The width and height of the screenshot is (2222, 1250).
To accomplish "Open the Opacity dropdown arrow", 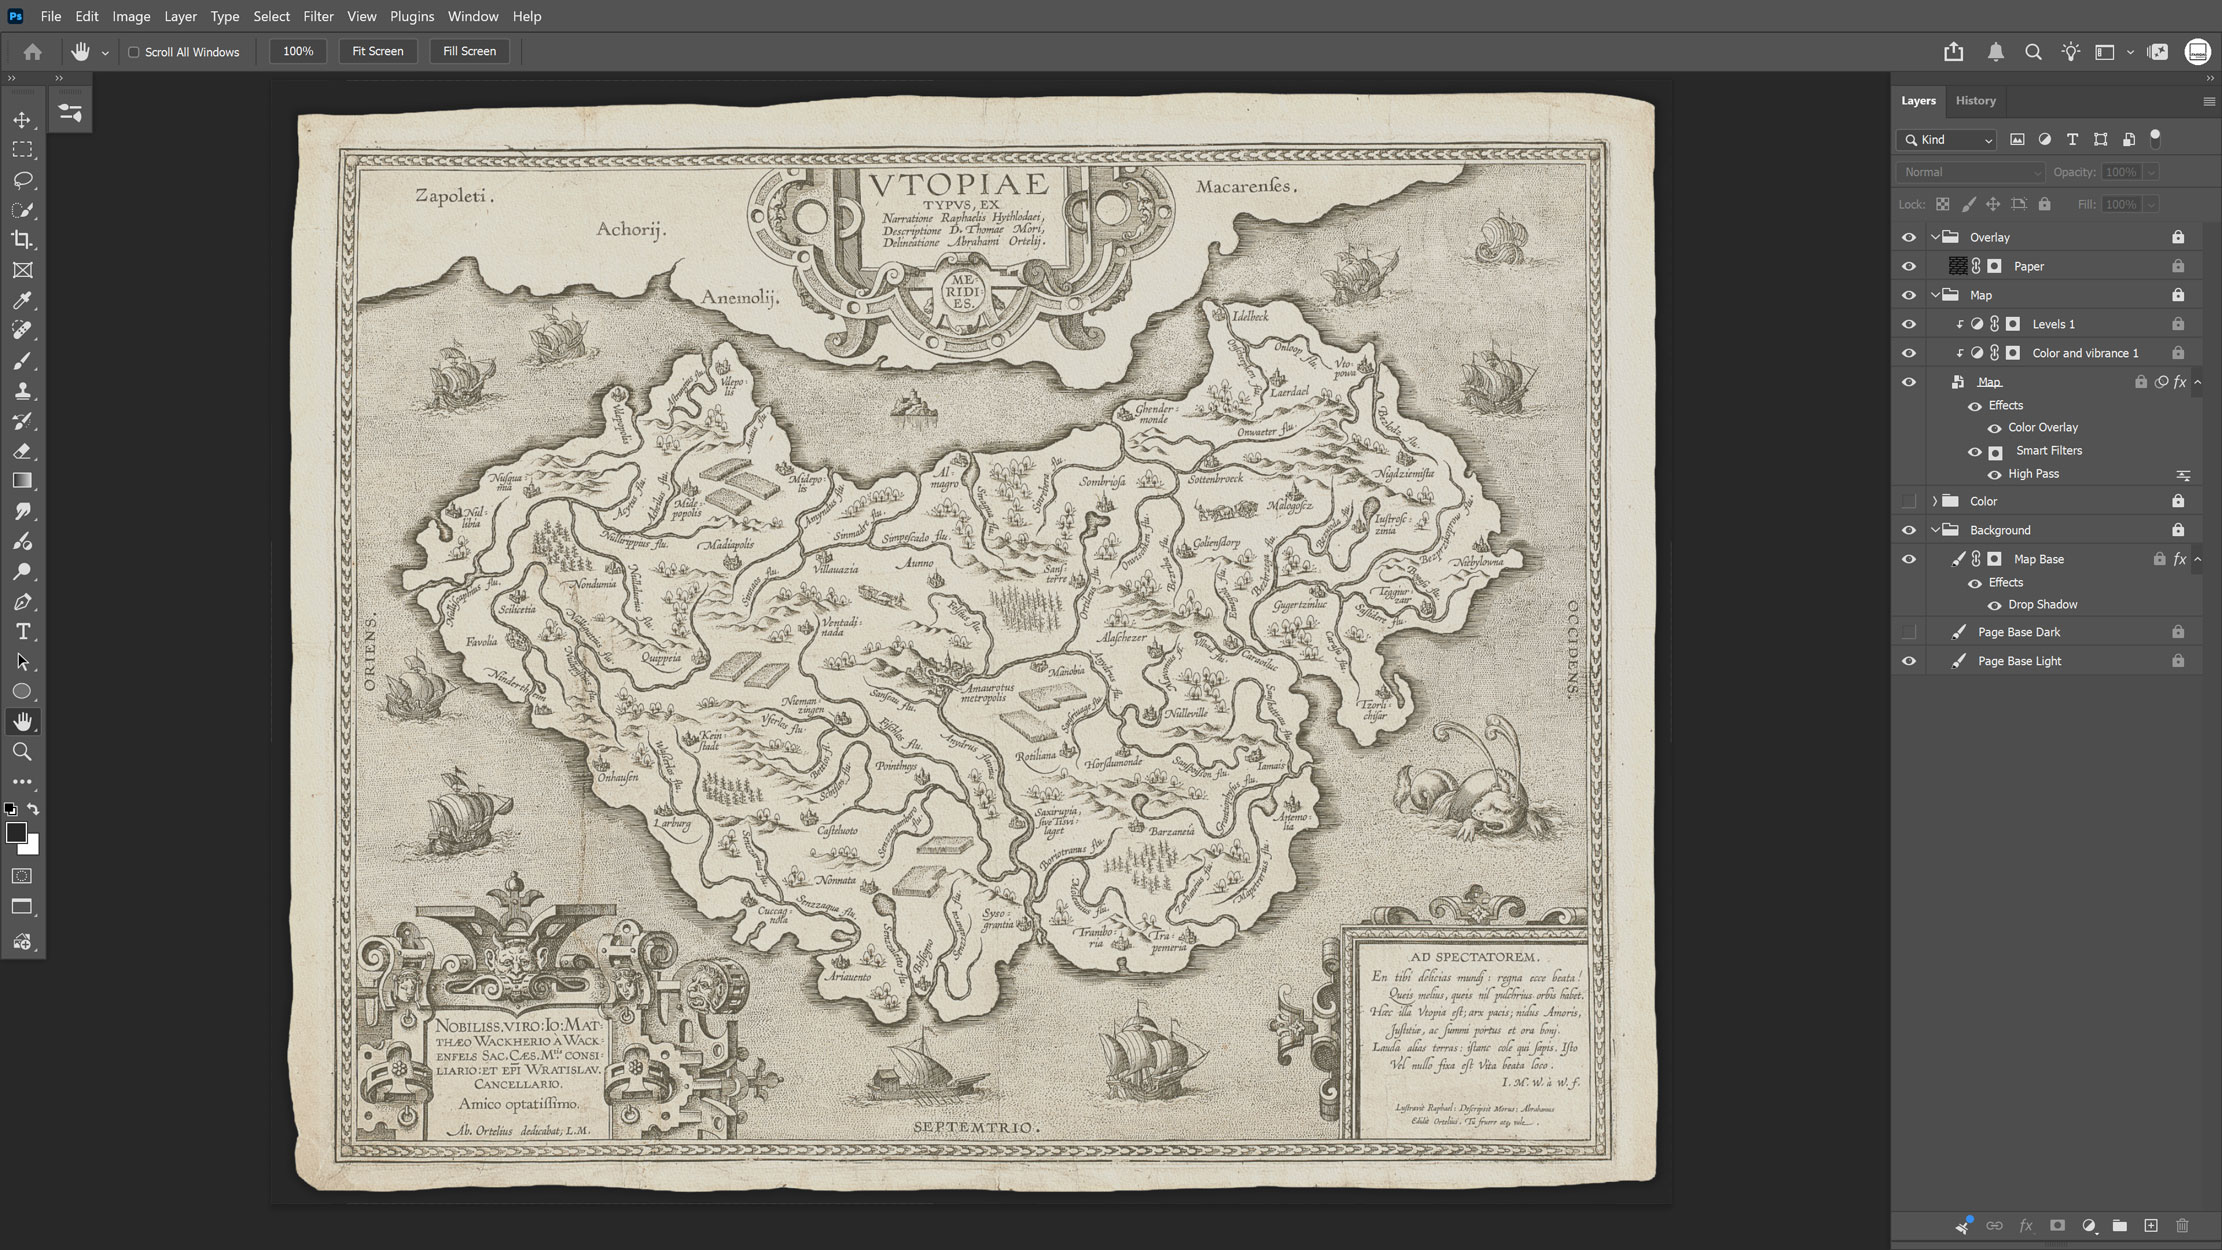I will coord(2151,173).
